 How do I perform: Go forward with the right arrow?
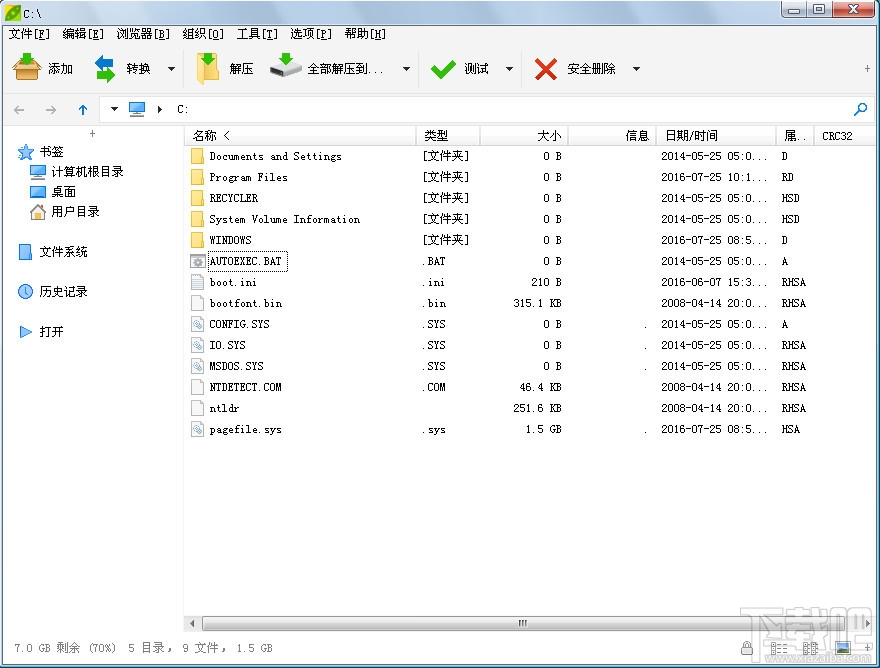(x=51, y=109)
